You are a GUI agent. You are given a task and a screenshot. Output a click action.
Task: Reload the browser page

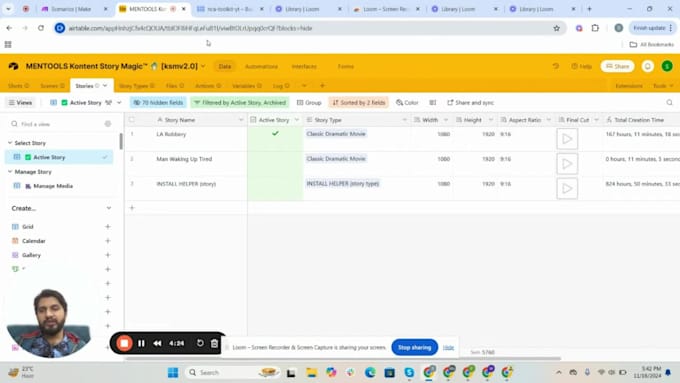tap(41, 28)
